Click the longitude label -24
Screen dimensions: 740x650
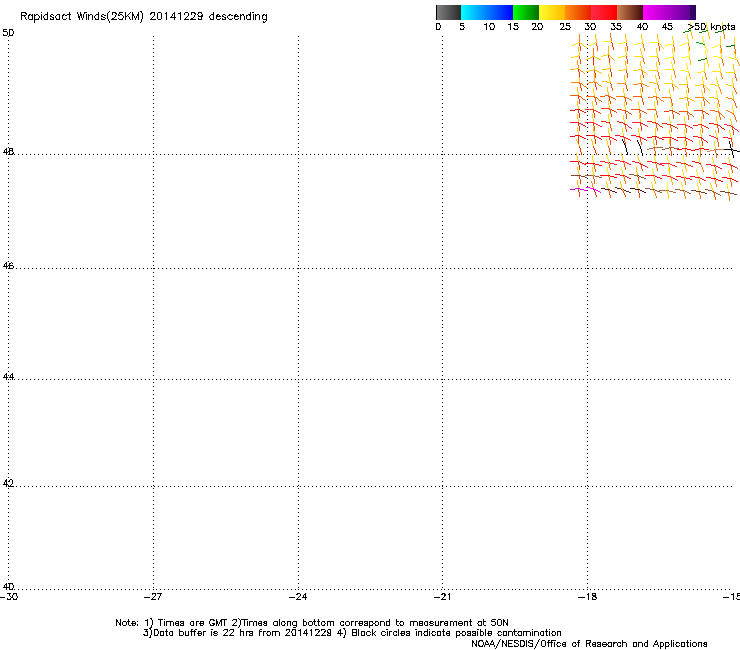pos(298,597)
